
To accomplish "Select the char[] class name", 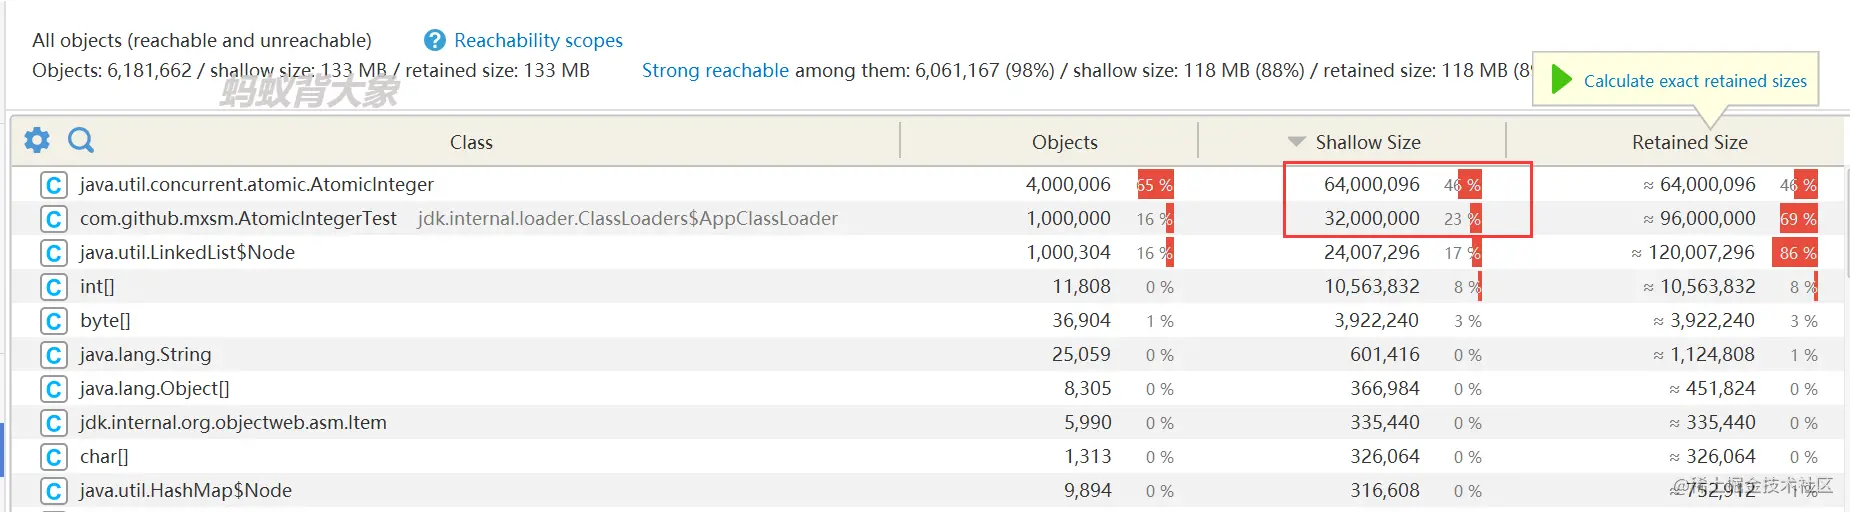I will pos(104,457).
